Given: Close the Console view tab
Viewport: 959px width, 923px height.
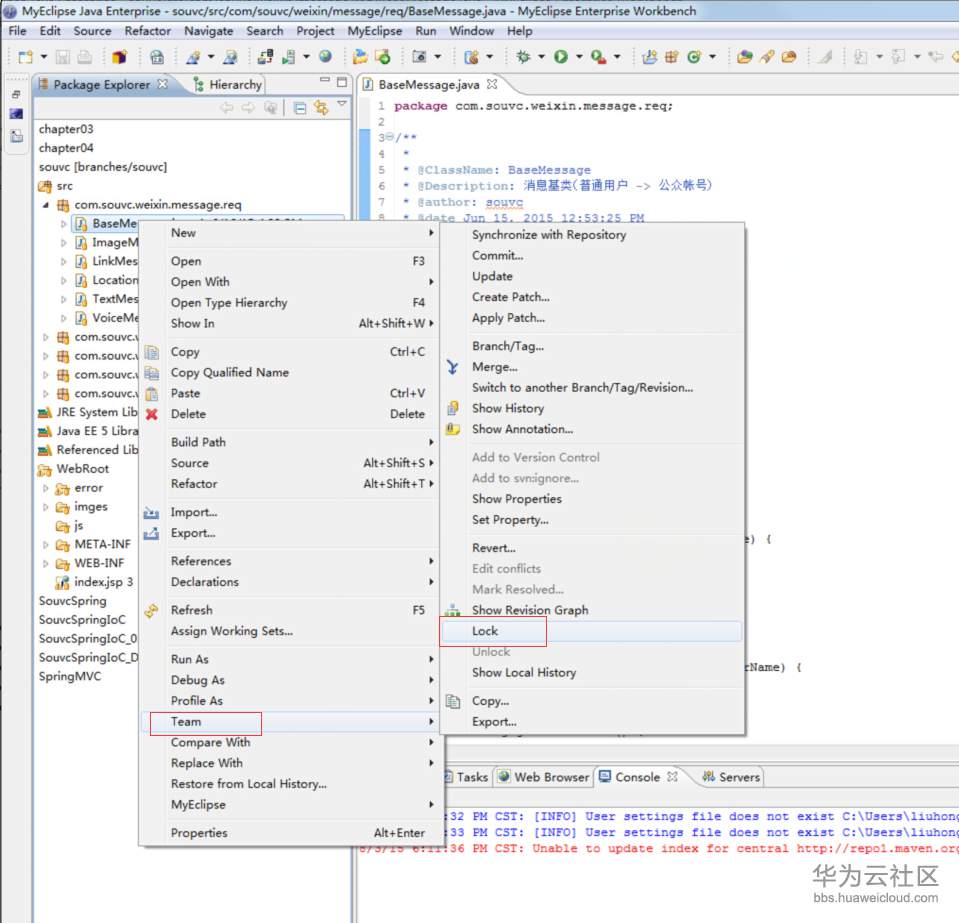Looking at the screenshot, I should [x=672, y=776].
